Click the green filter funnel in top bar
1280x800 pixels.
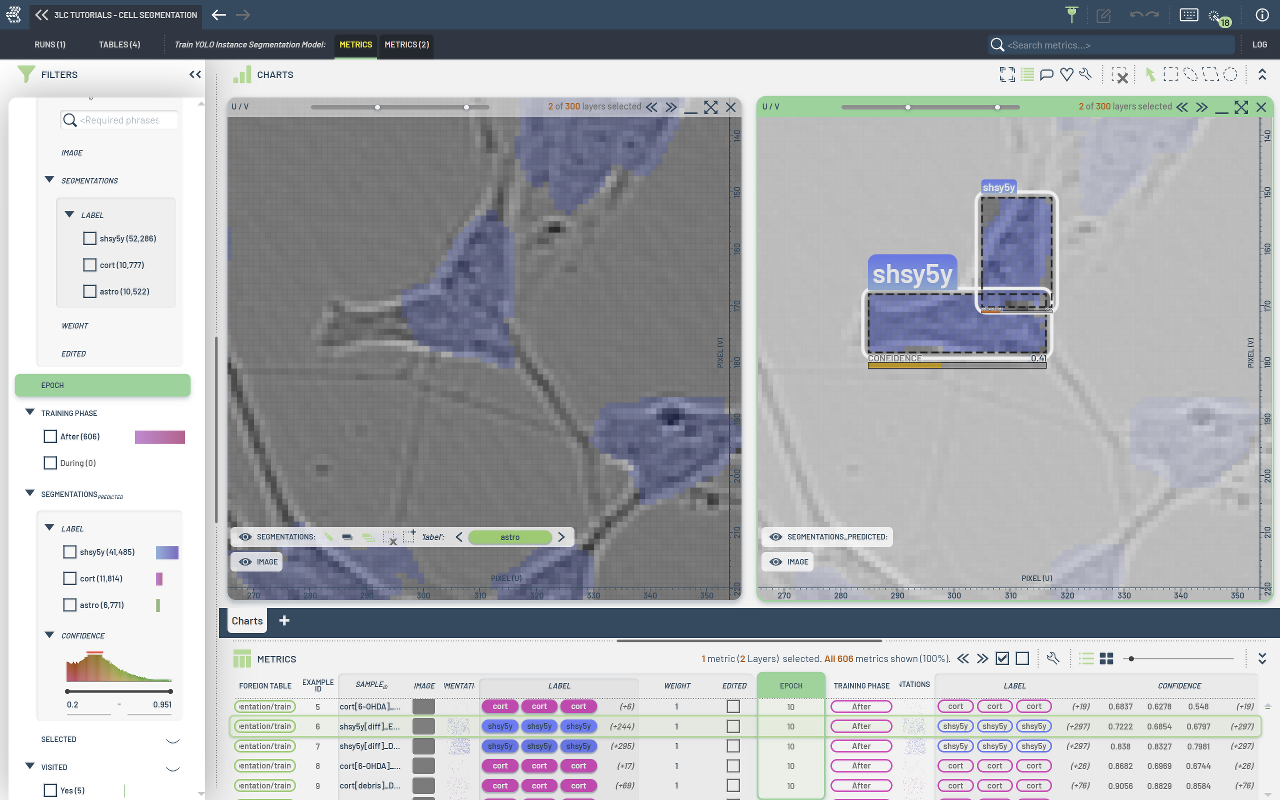click(x=1071, y=15)
